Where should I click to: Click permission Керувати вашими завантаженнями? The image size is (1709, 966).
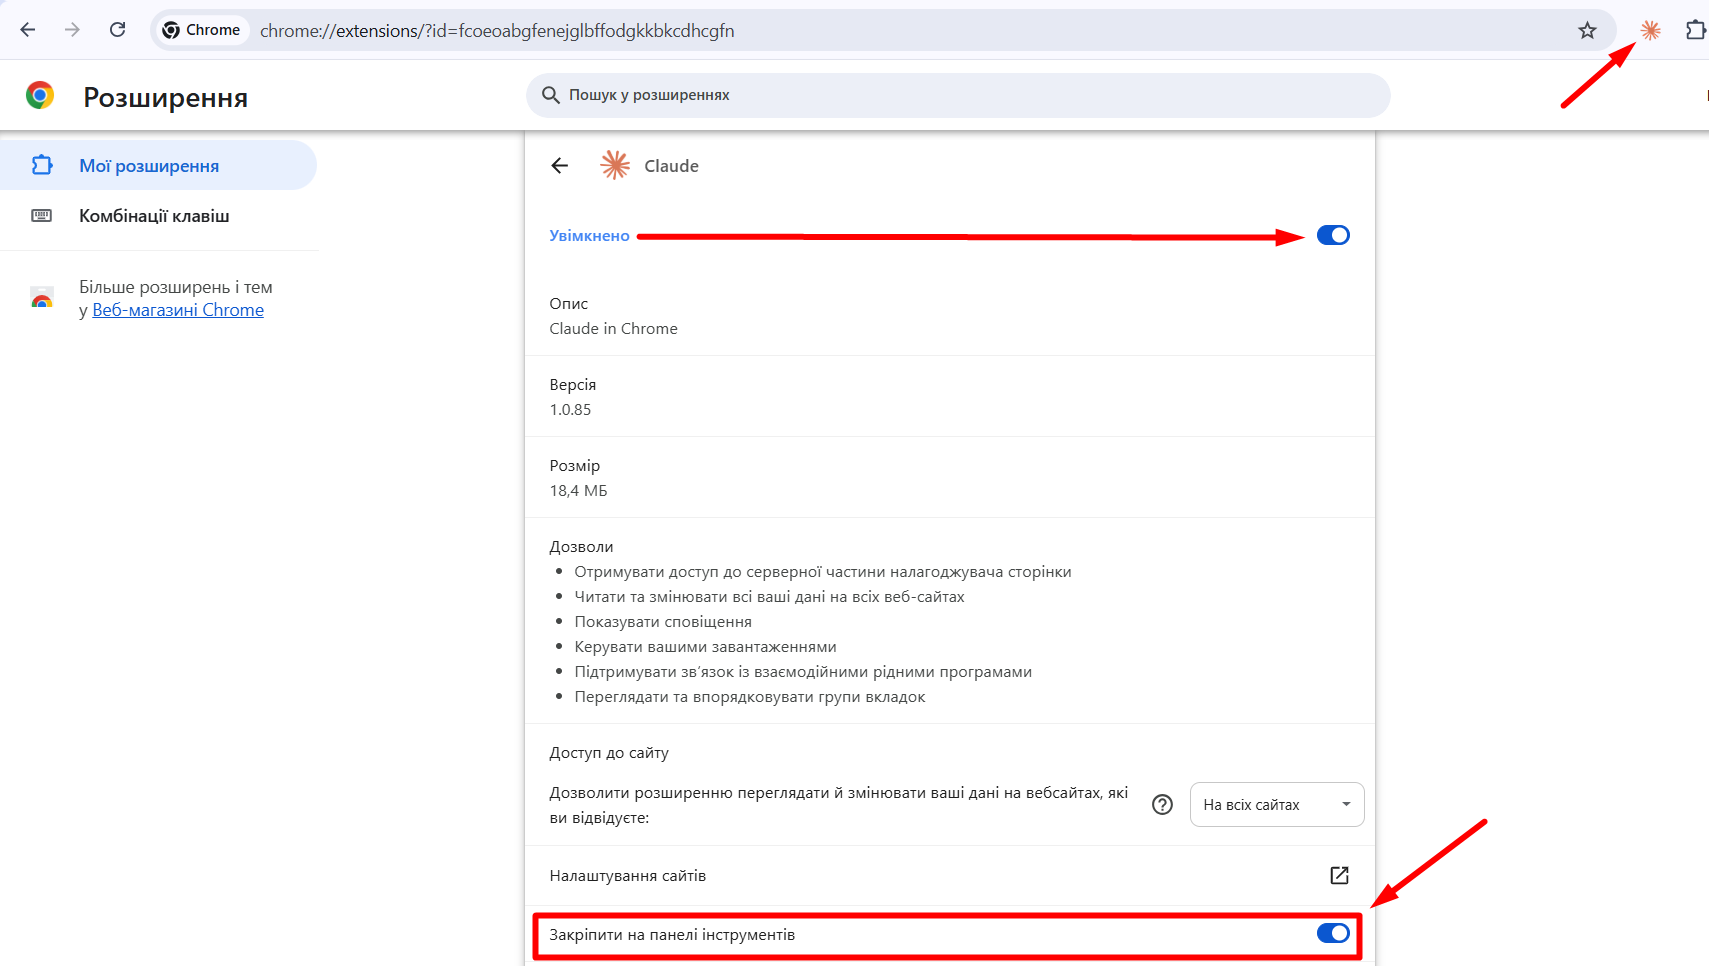(705, 647)
